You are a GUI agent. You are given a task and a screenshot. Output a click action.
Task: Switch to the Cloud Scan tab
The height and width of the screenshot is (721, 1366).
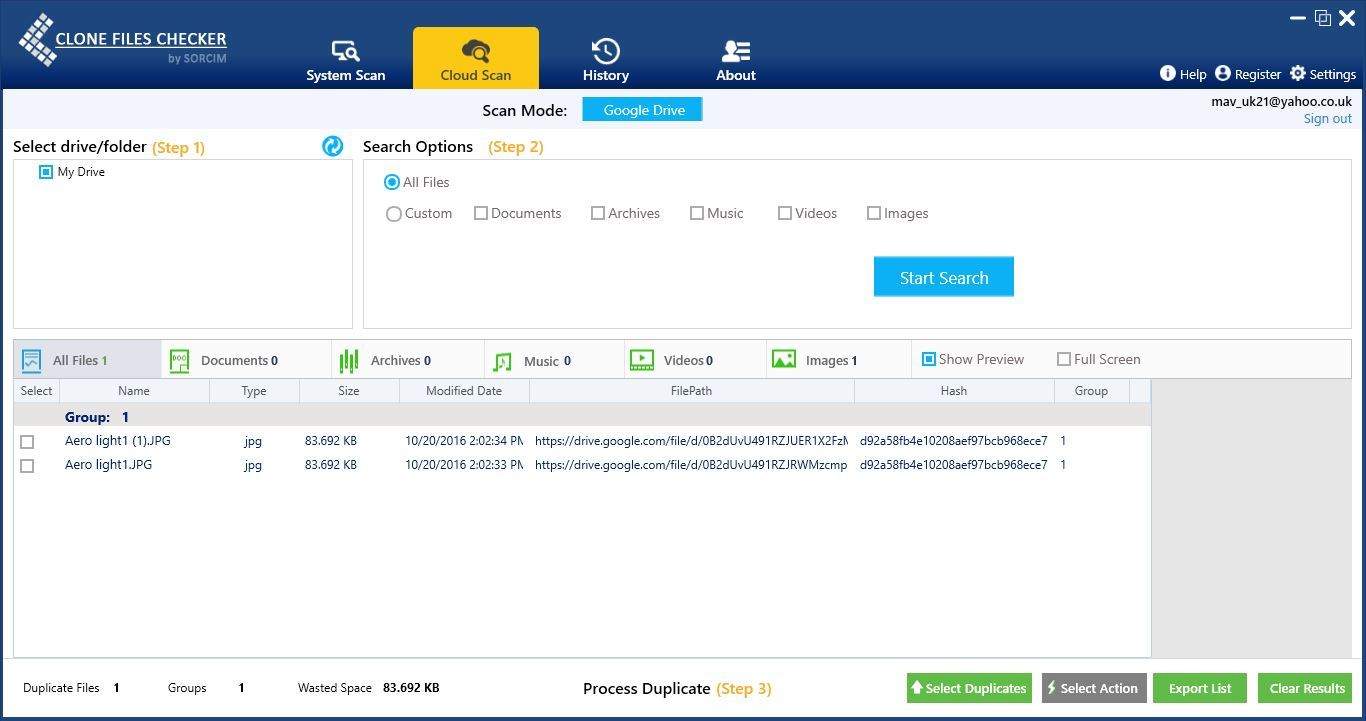click(x=476, y=60)
